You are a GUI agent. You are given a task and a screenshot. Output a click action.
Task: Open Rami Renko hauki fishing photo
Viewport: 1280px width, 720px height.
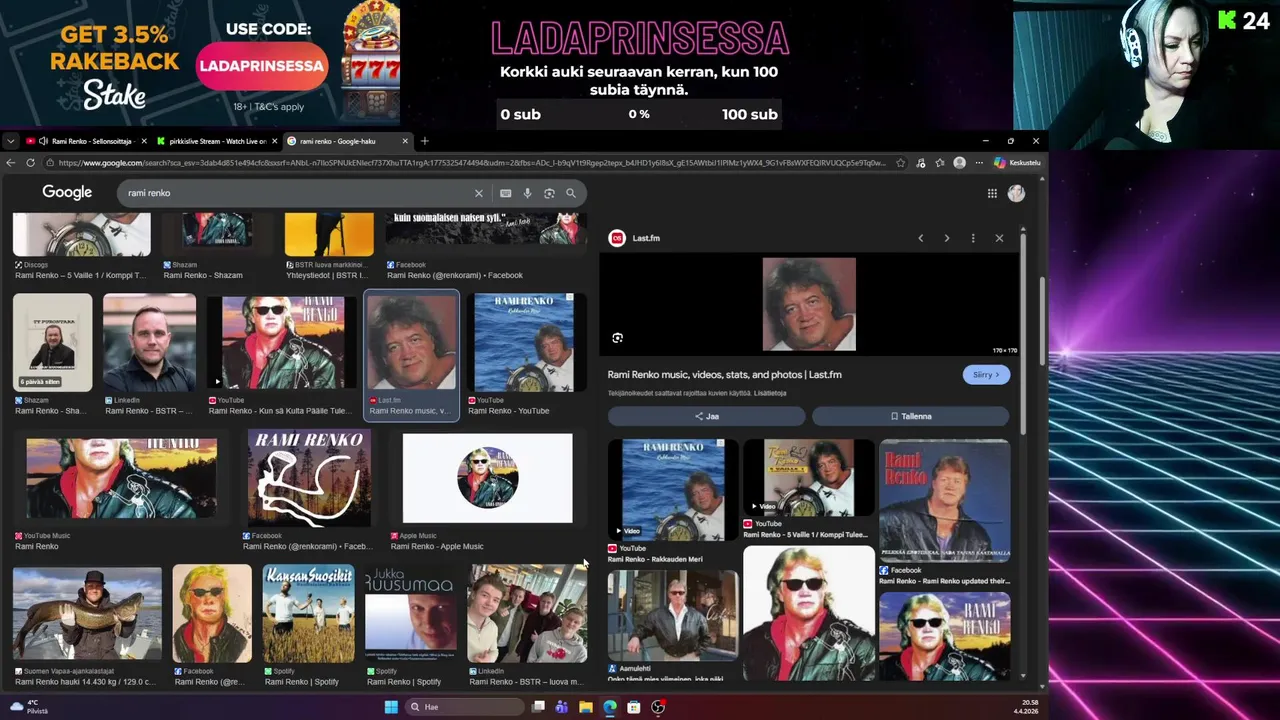click(x=87, y=615)
